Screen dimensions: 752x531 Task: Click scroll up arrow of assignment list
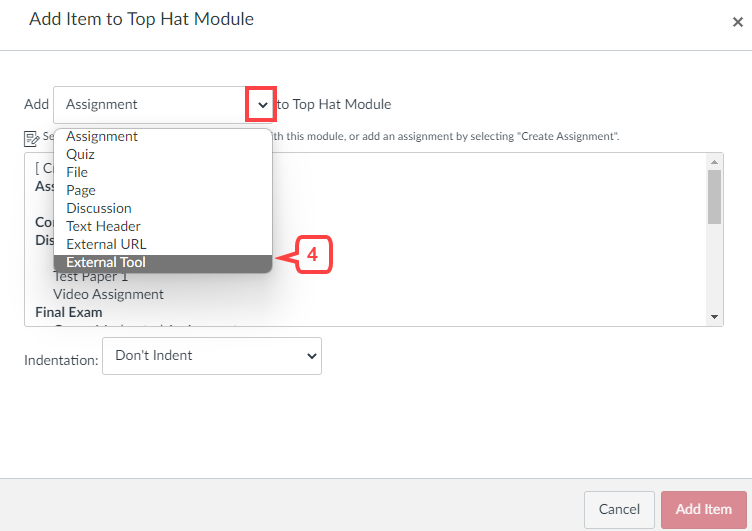point(715,162)
